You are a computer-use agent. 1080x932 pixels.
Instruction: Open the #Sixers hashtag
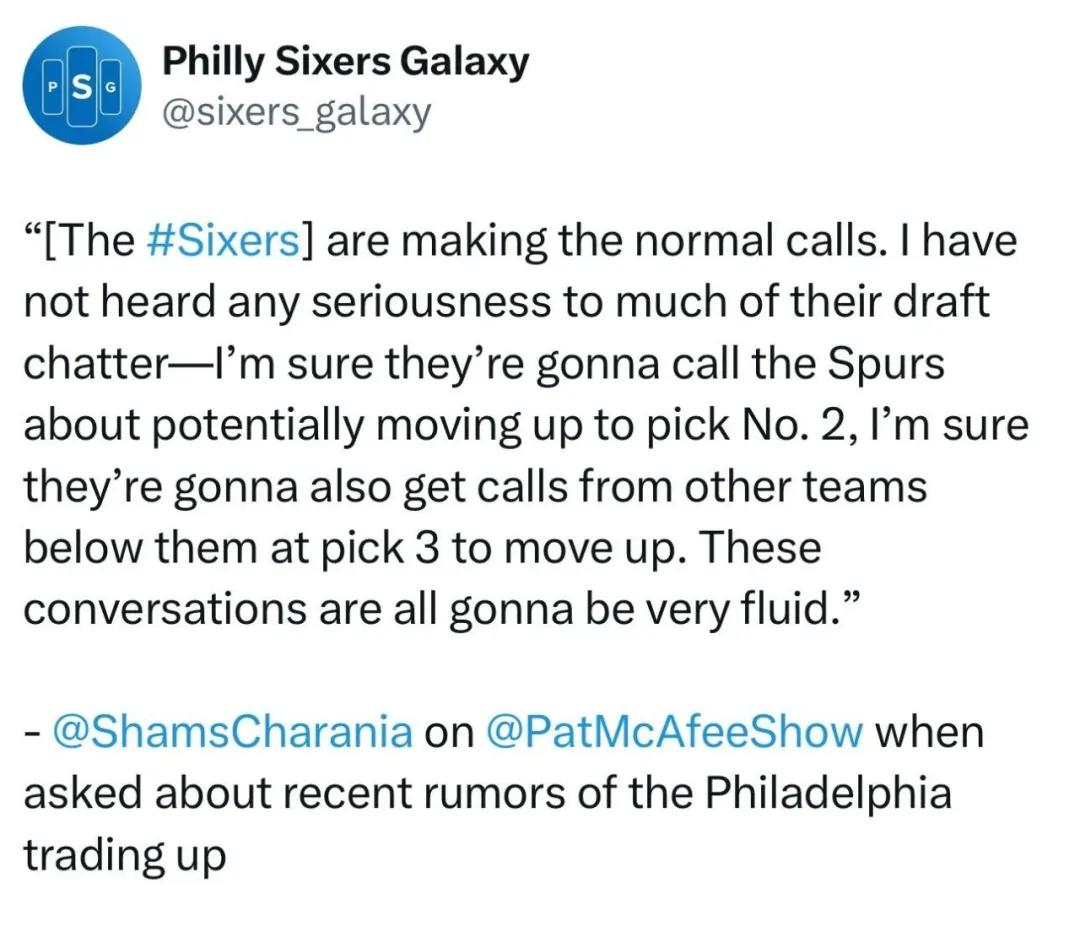pos(224,241)
